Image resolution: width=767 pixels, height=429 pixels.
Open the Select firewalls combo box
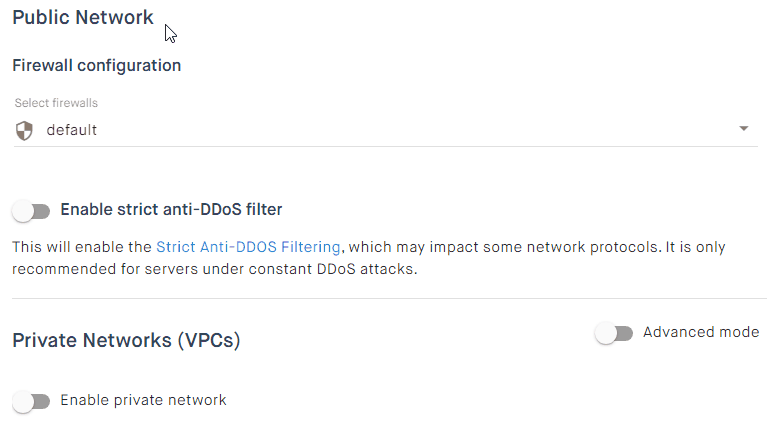385,130
